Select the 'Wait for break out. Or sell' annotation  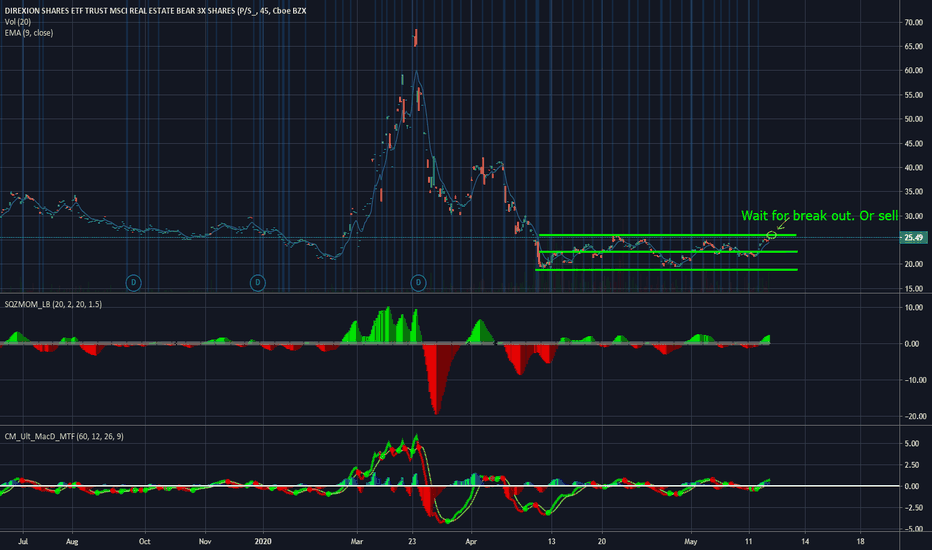click(819, 215)
